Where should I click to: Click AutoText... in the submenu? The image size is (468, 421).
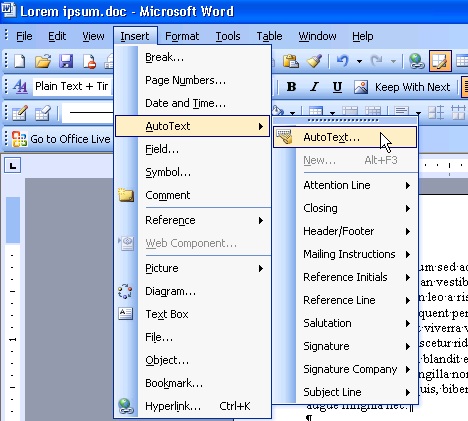(345, 137)
